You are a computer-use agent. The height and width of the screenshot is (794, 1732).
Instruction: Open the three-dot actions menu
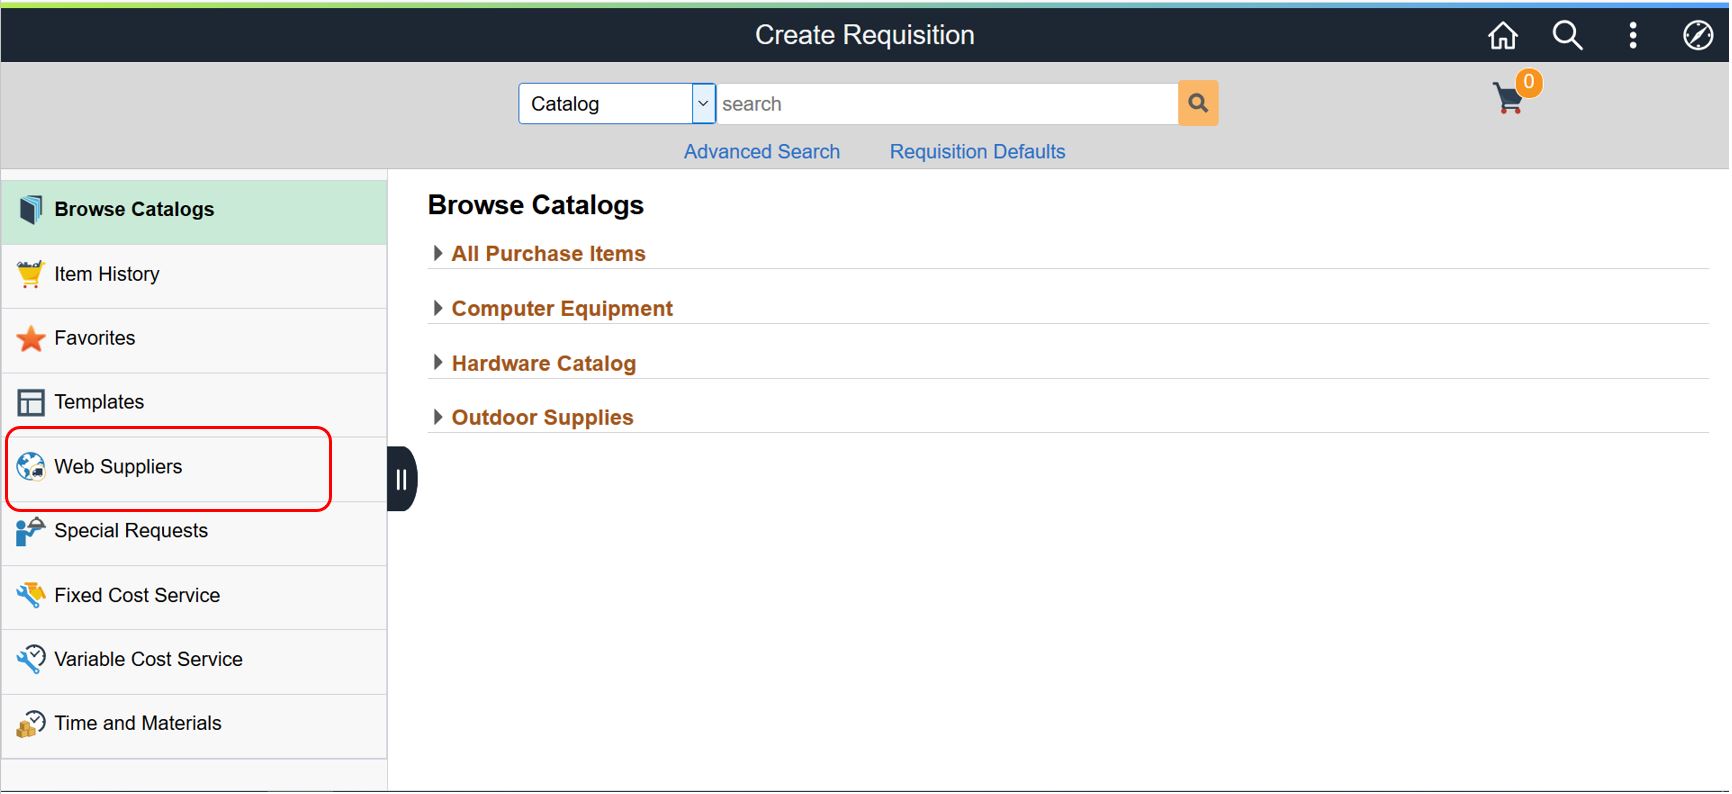pos(1632,36)
